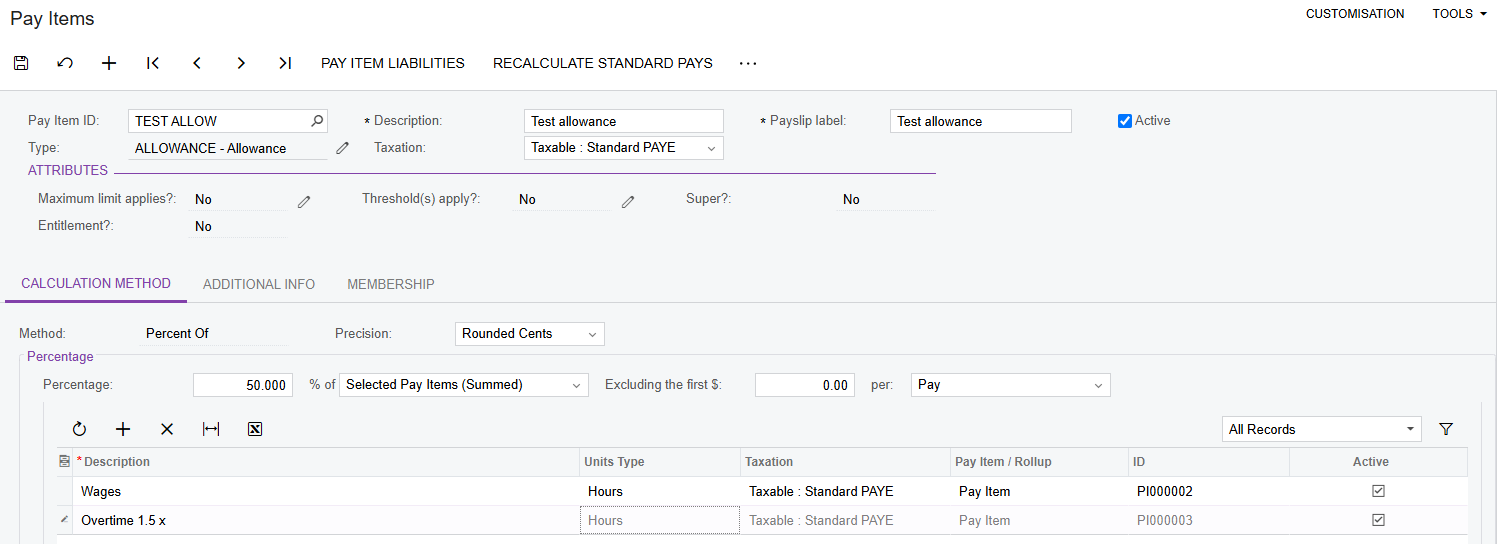Export grid to Excel

255,429
